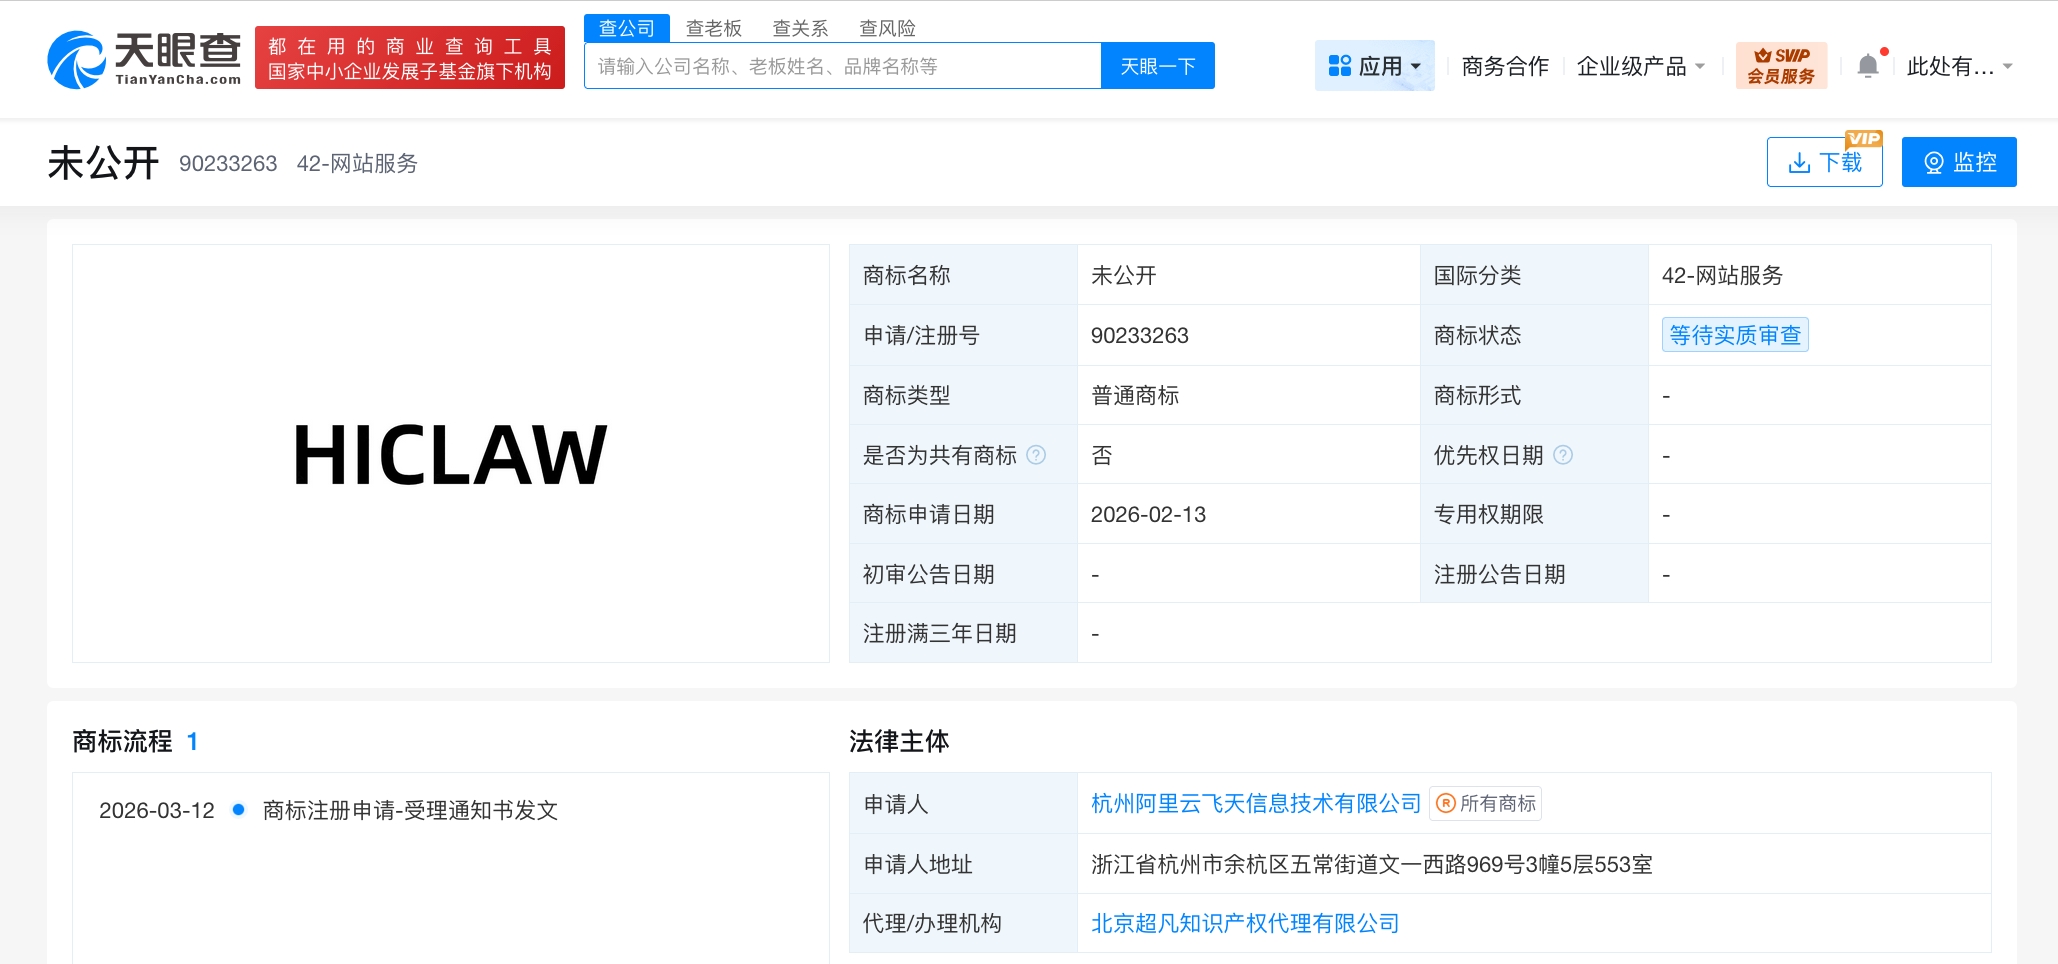Select the 监控 monitoring icon
This screenshot has height=964, width=2058.
(1933, 161)
